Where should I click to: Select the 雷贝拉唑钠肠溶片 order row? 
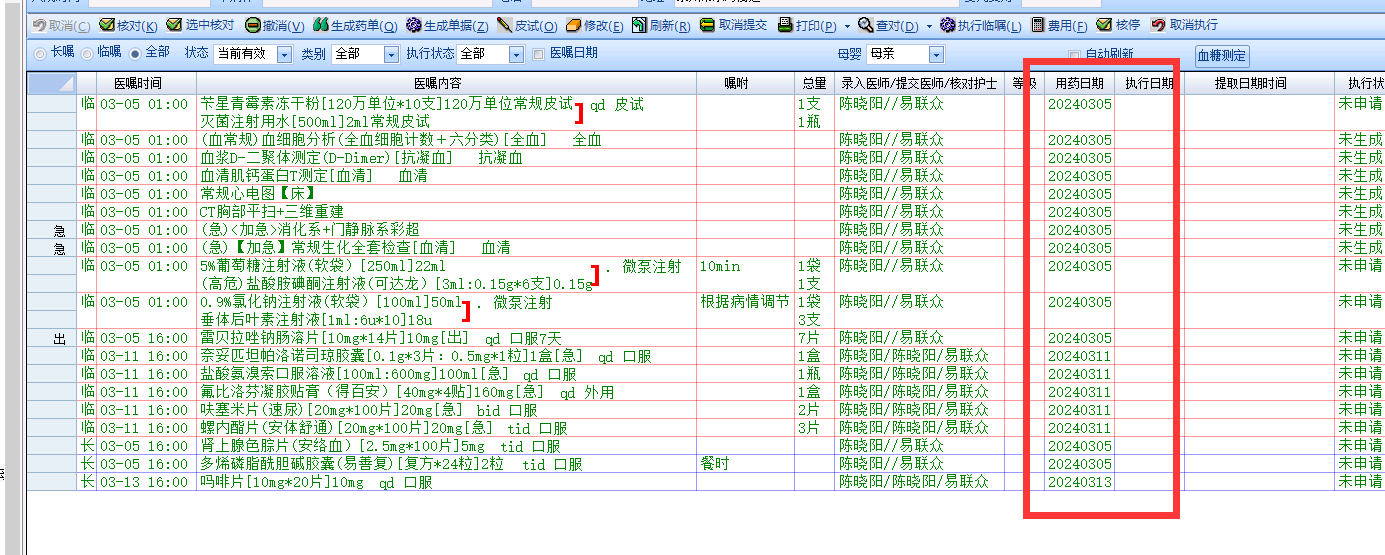(705, 338)
